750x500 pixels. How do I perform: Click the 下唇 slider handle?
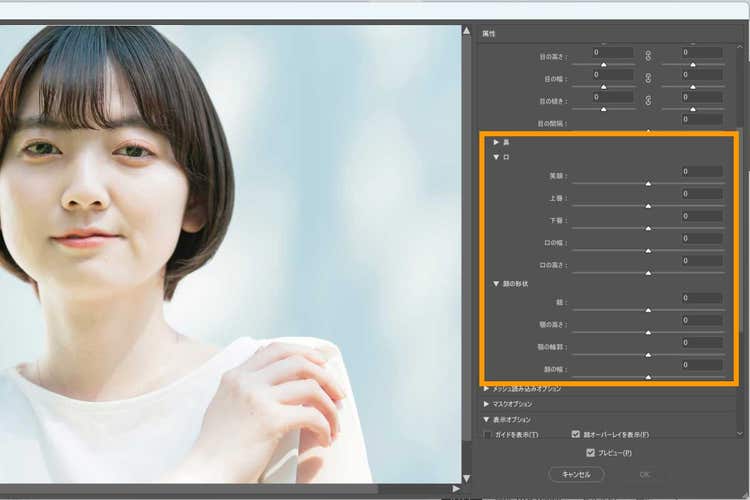coord(648,229)
